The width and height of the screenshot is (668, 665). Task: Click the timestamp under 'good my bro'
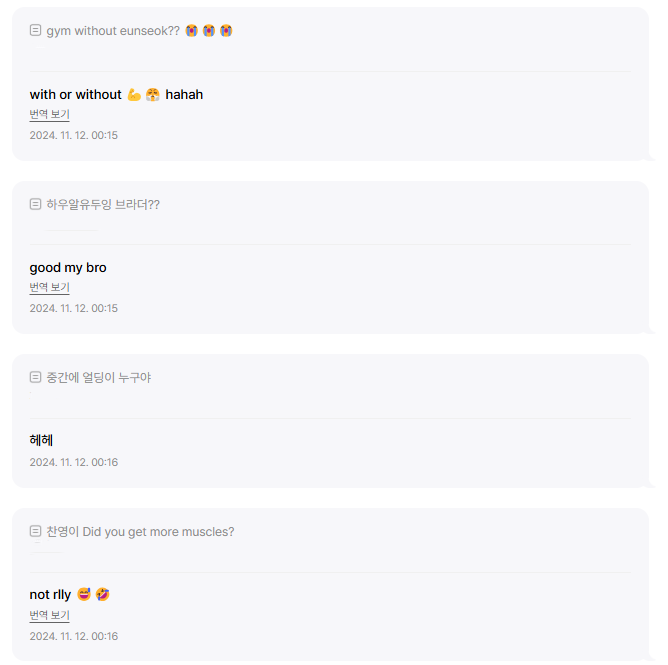pos(73,308)
